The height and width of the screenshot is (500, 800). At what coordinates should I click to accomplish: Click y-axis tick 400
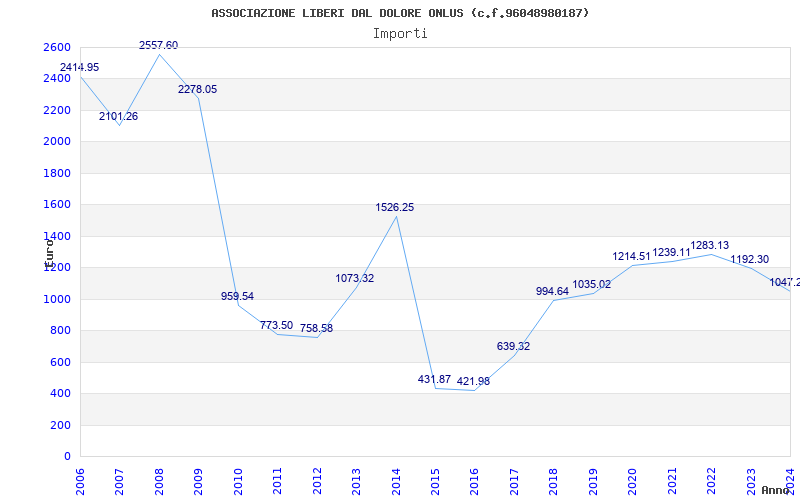click(x=62, y=394)
